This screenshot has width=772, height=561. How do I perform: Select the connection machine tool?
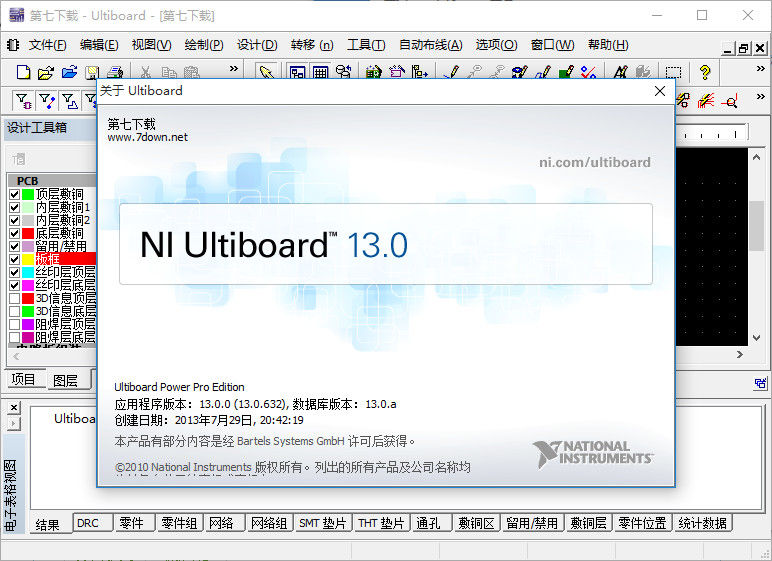(x=497, y=72)
